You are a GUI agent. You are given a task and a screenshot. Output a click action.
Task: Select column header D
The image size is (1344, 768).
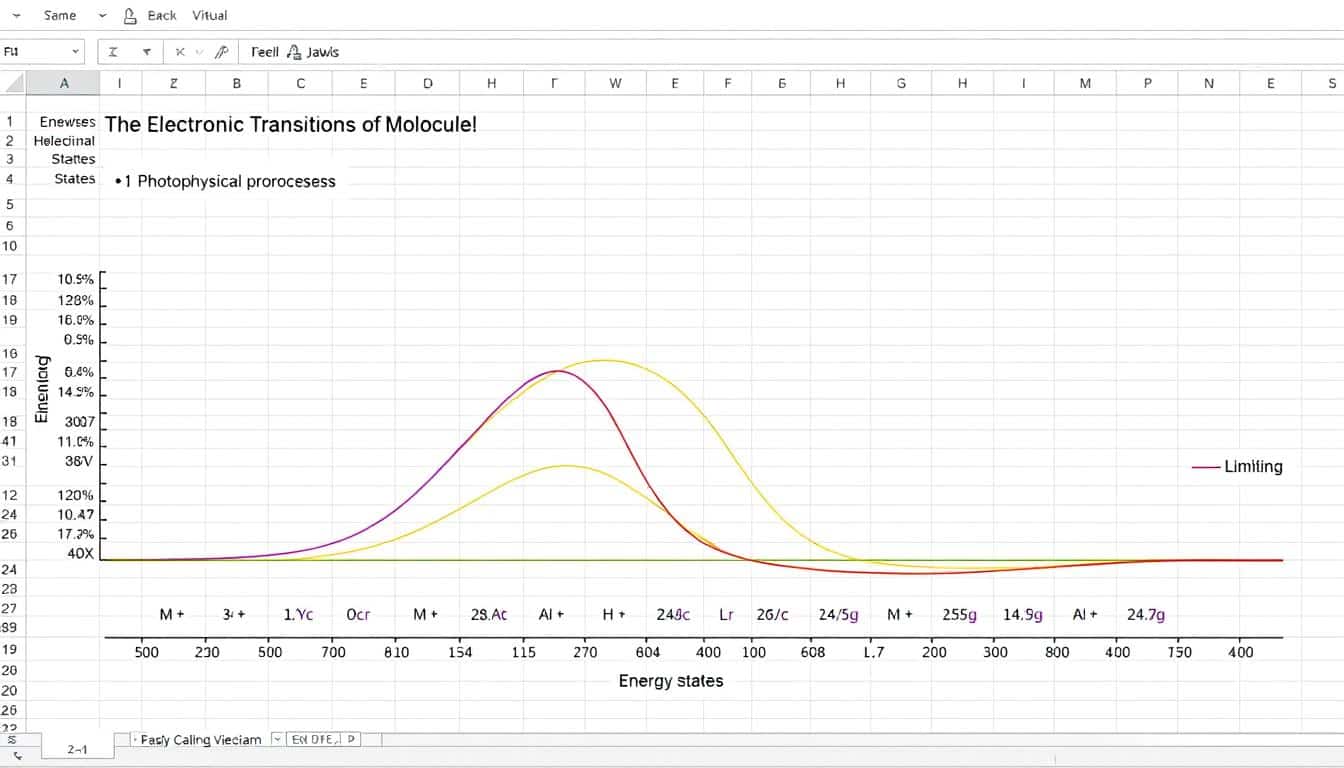pos(428,84)
